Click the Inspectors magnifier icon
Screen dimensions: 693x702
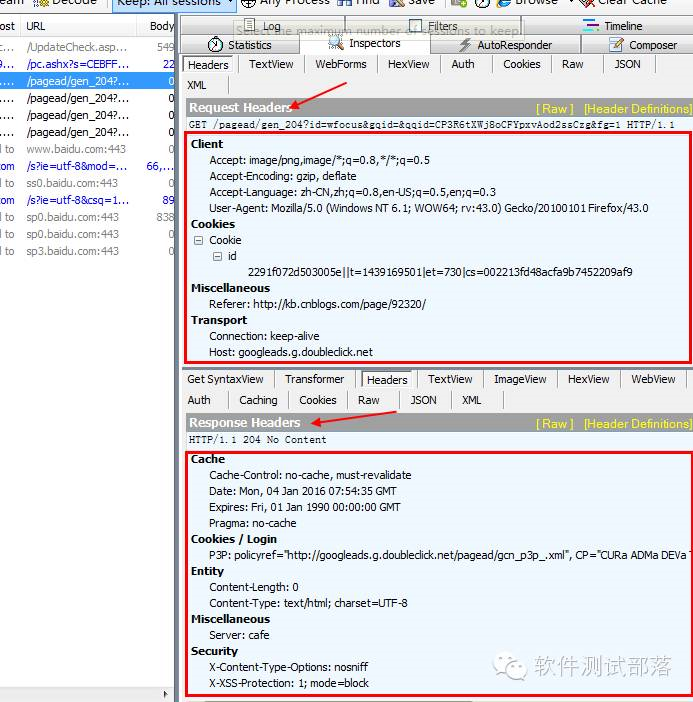tap(336, 43)
